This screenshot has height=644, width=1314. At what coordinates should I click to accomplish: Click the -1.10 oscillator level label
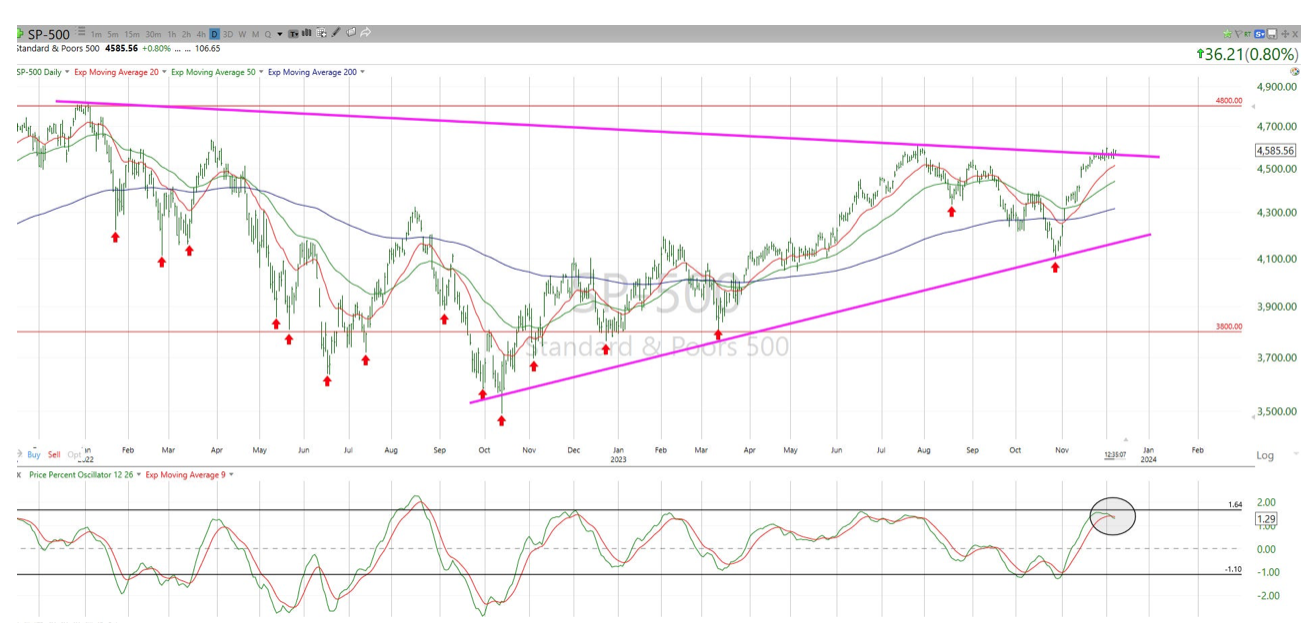point(1233,570)
